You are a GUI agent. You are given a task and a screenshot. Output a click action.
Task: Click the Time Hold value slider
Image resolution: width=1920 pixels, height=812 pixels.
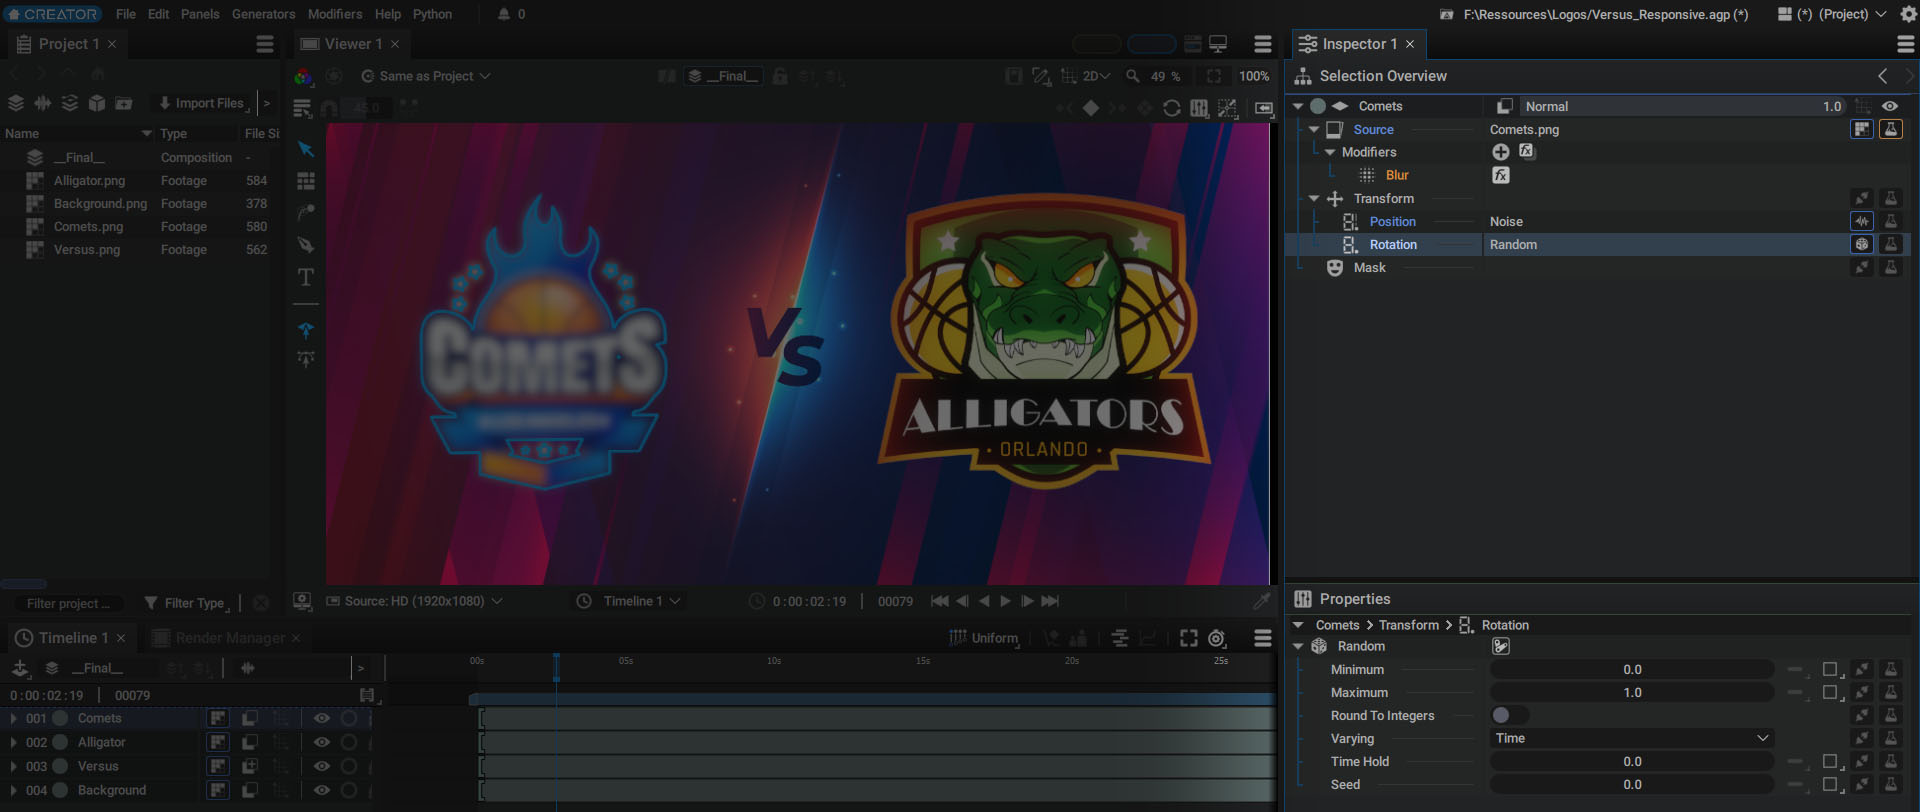coord(1632,761)
